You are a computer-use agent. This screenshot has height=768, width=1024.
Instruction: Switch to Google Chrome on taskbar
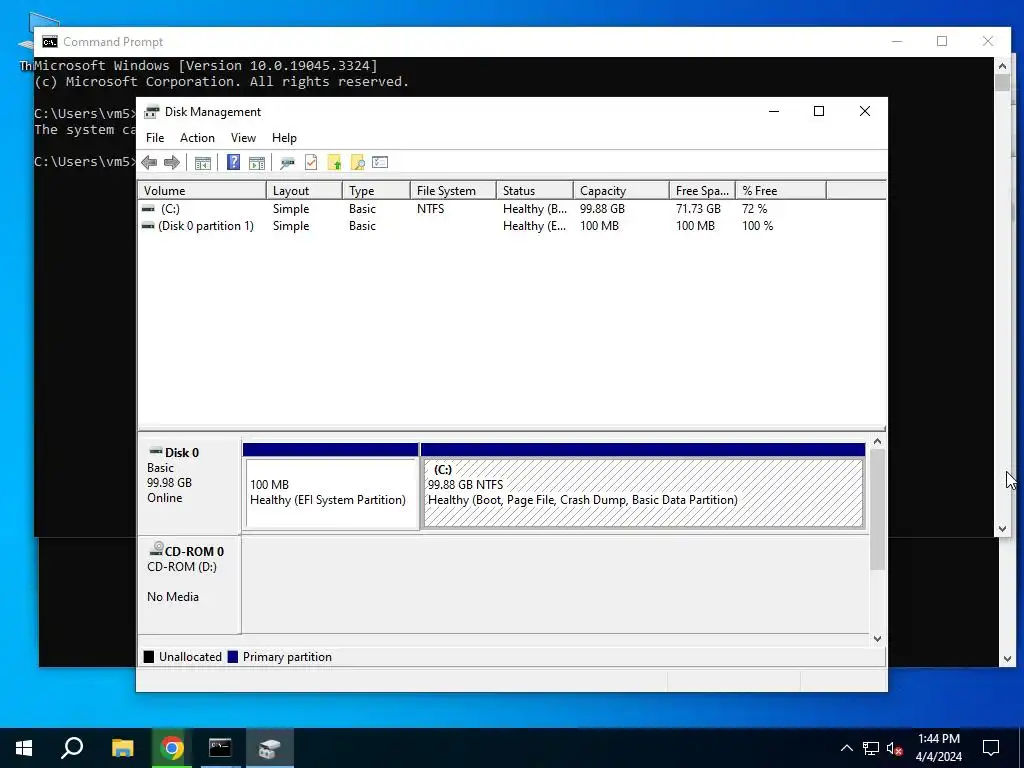click(172, 748)
